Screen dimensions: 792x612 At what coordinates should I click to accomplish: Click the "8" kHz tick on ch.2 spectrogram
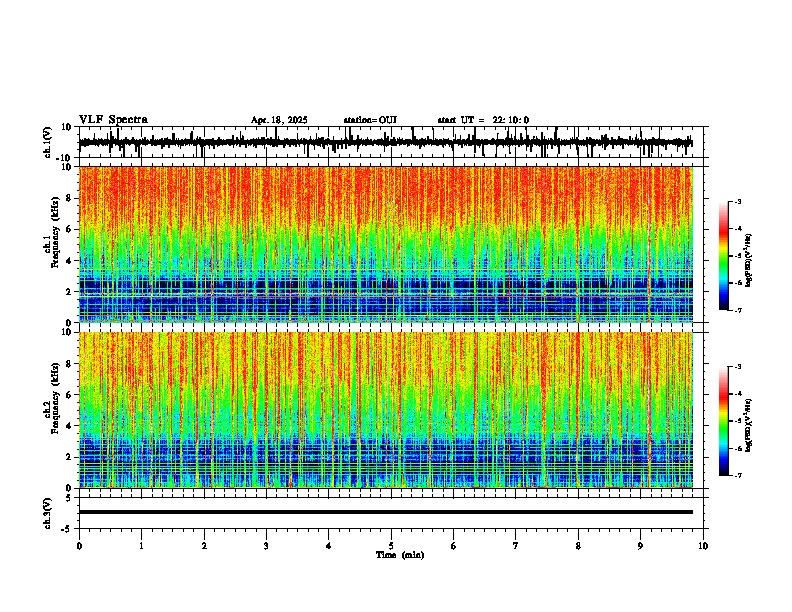click(x=70, y=364)
